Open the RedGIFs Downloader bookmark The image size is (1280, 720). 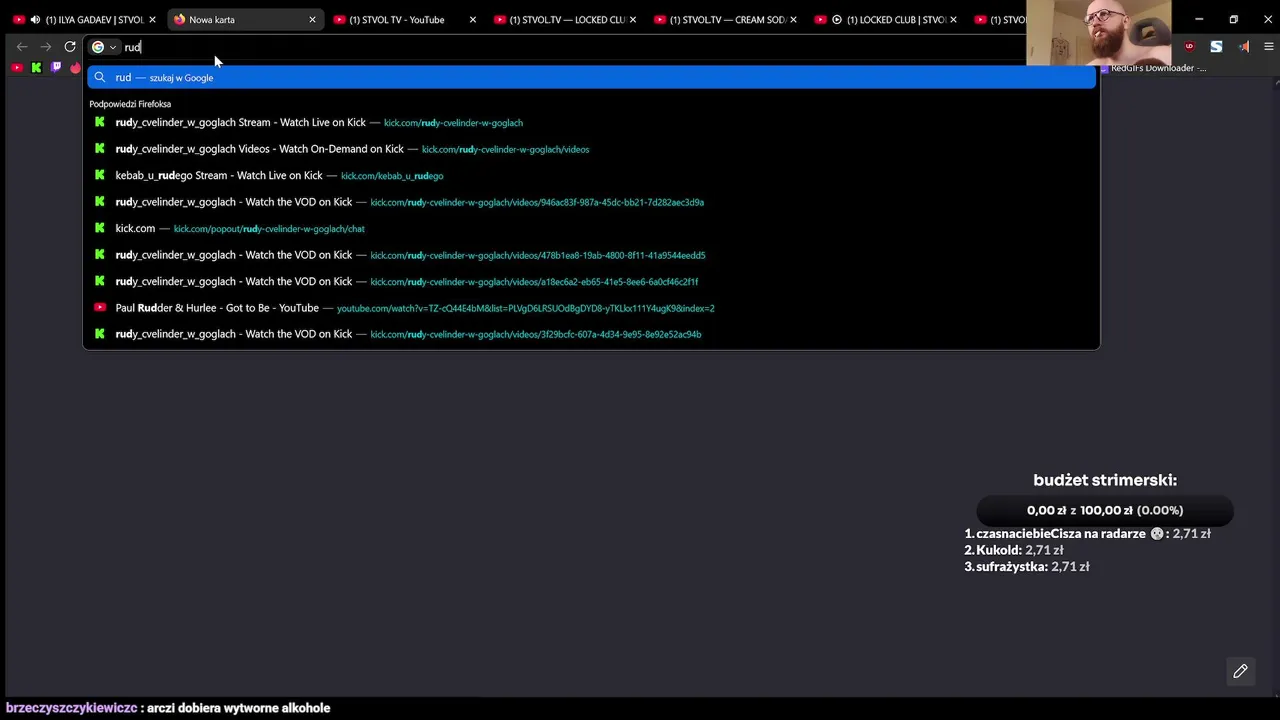coord(1153,68)
